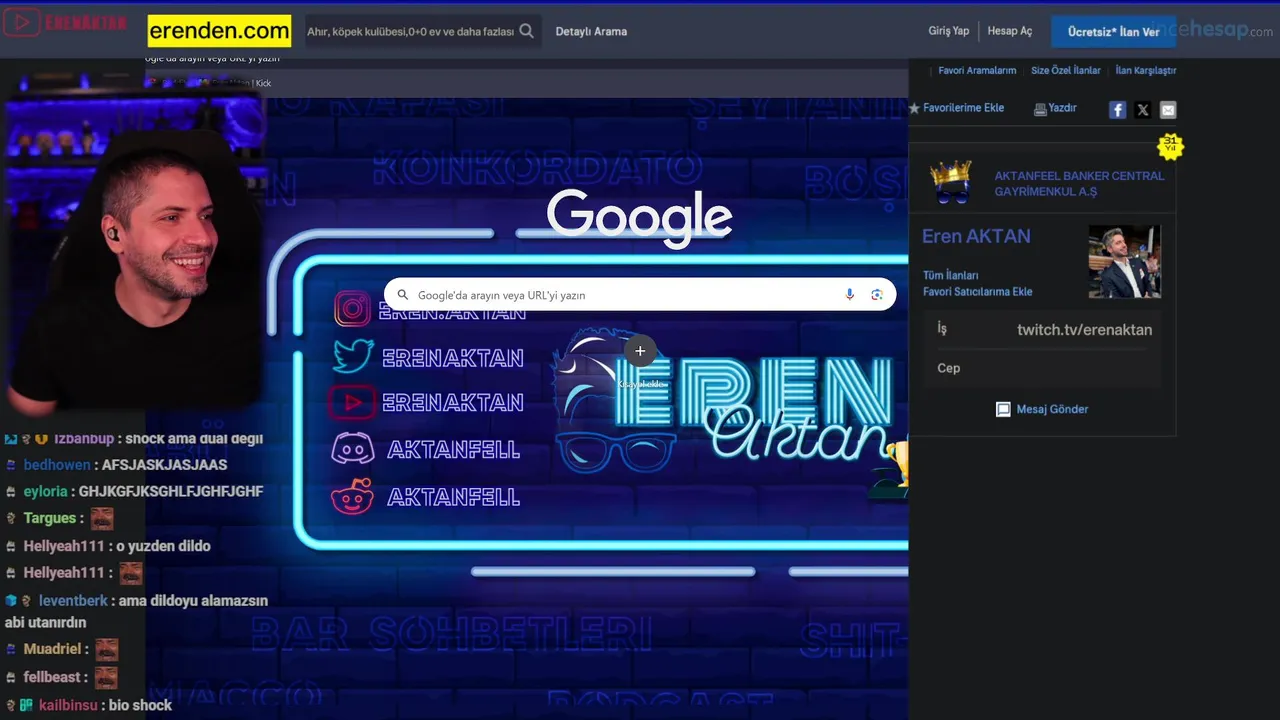This screenshot has height=720, width=1280.
Task: Click Mesaj Gönder link
Action: point(1052,409)
